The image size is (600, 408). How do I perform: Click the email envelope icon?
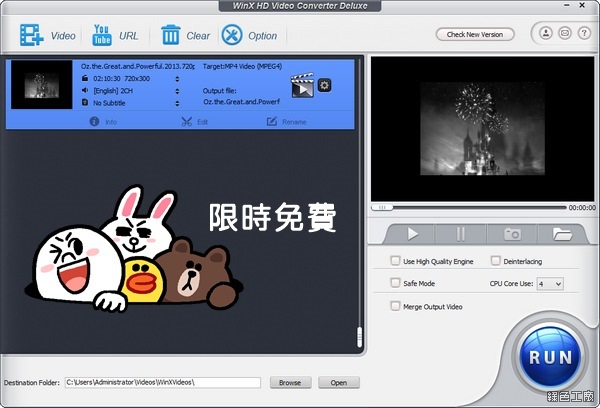click(x=565, y=33)
